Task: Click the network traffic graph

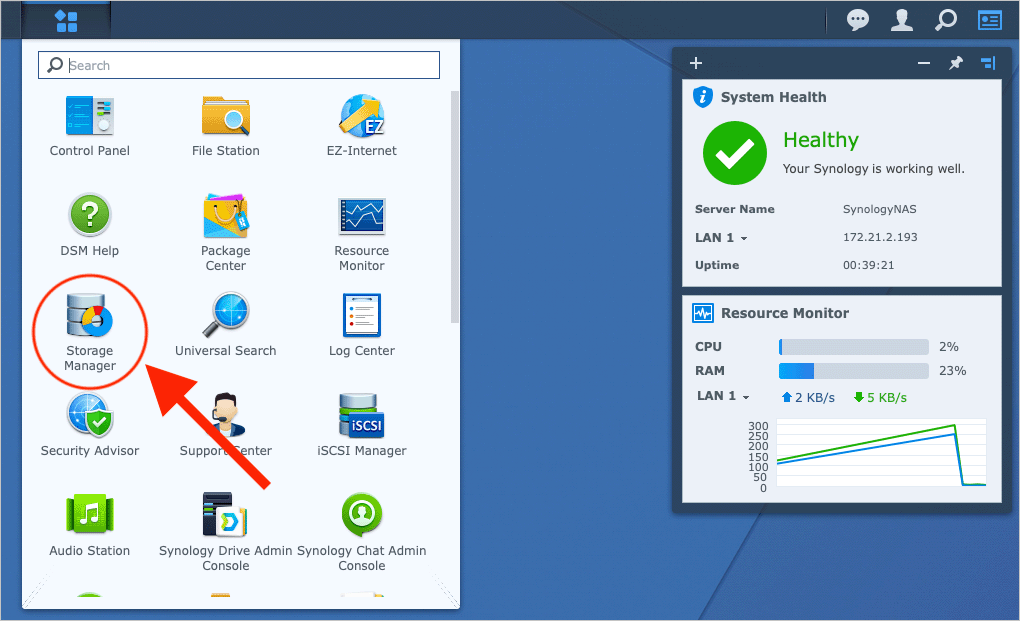Action: tap(881, 453)
